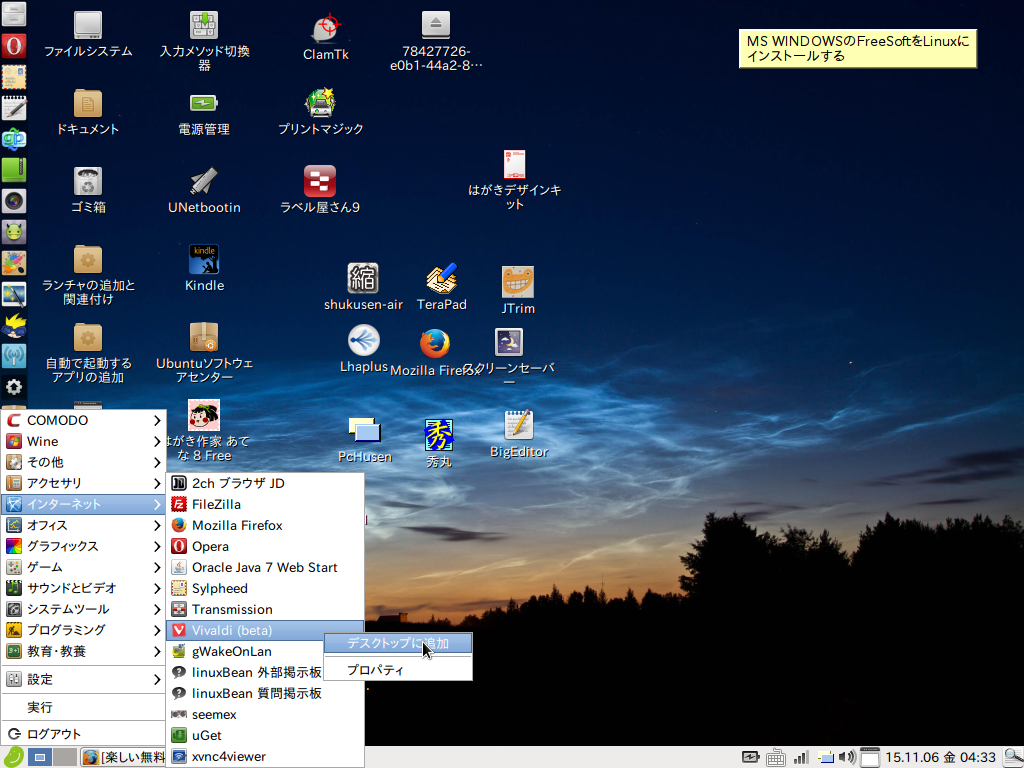Viewport: 1024px width, 768px height.
Task: Expand the COMODO submenu
Action: (x=84, y=421)
